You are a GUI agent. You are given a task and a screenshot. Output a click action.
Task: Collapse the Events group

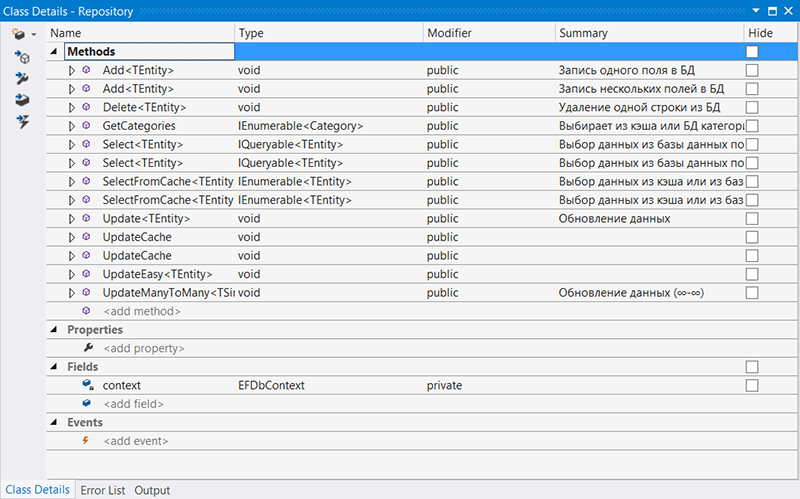pos(54,422)
